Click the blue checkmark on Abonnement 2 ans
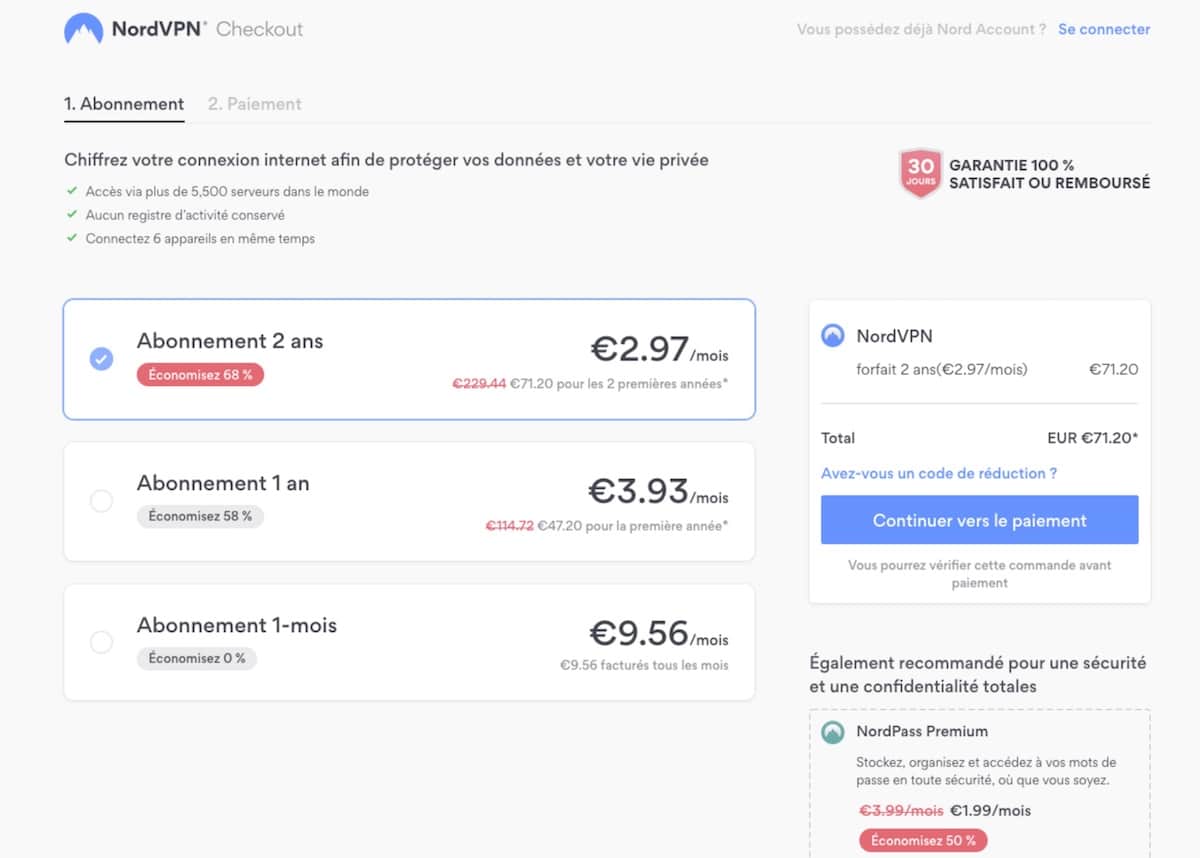Screen dimensions: 1200x858 101,358
